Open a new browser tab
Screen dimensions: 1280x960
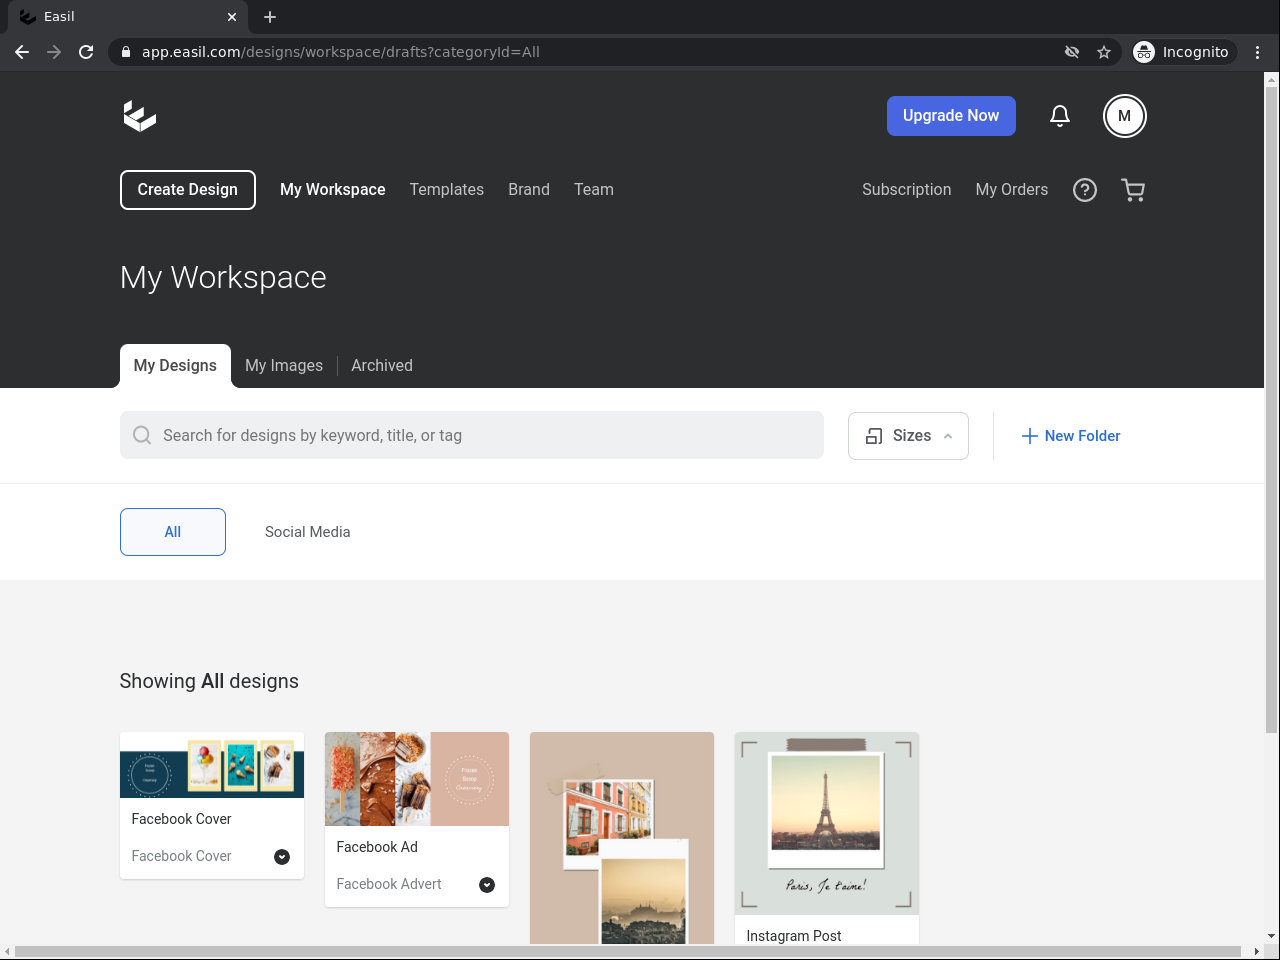[270, 17]
